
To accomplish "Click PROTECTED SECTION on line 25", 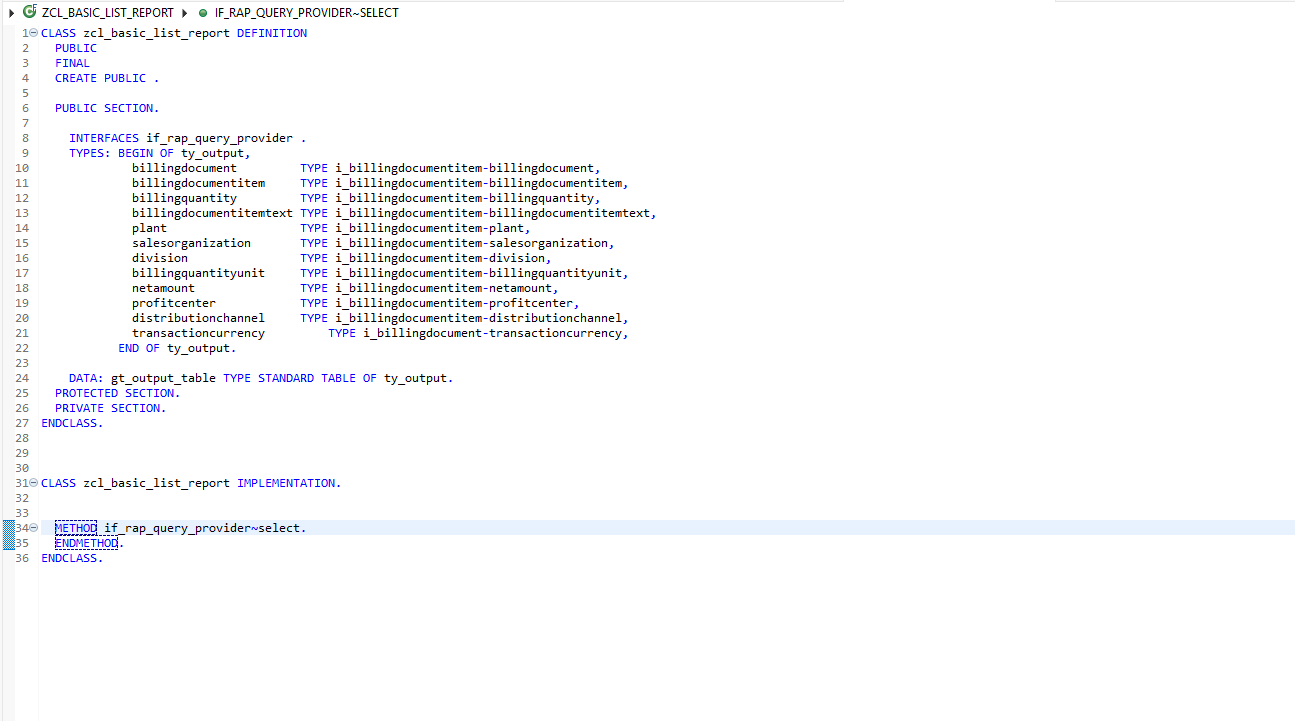I will point(114,393).
